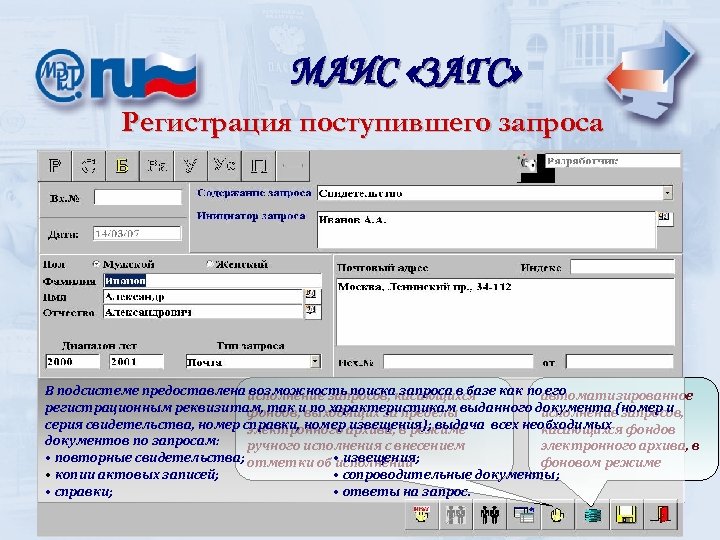Viewport: 720px width, 540px height.
Task: Click the 'У' toolbar button
Action: (191, 166)
